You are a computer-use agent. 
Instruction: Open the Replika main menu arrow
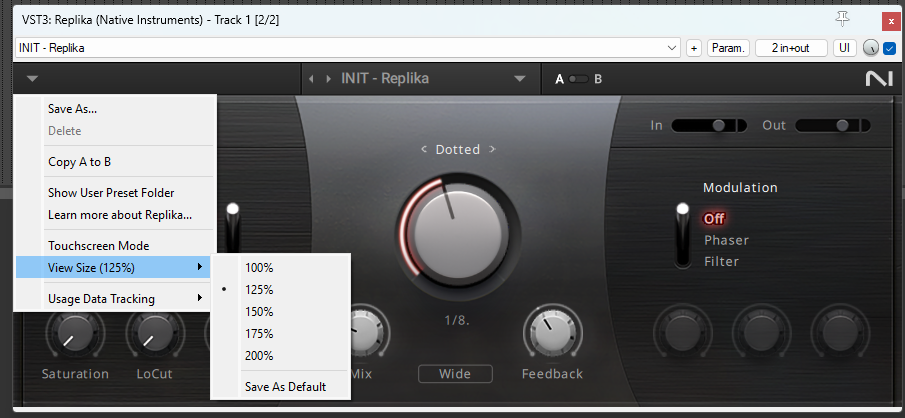pyautogui.click(x=32, y=79)
